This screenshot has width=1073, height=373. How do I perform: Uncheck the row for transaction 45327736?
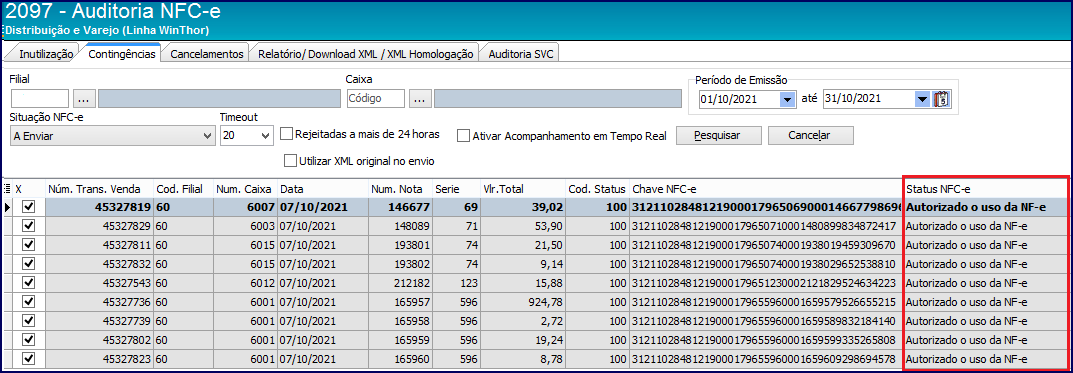(x=29, y=302)
